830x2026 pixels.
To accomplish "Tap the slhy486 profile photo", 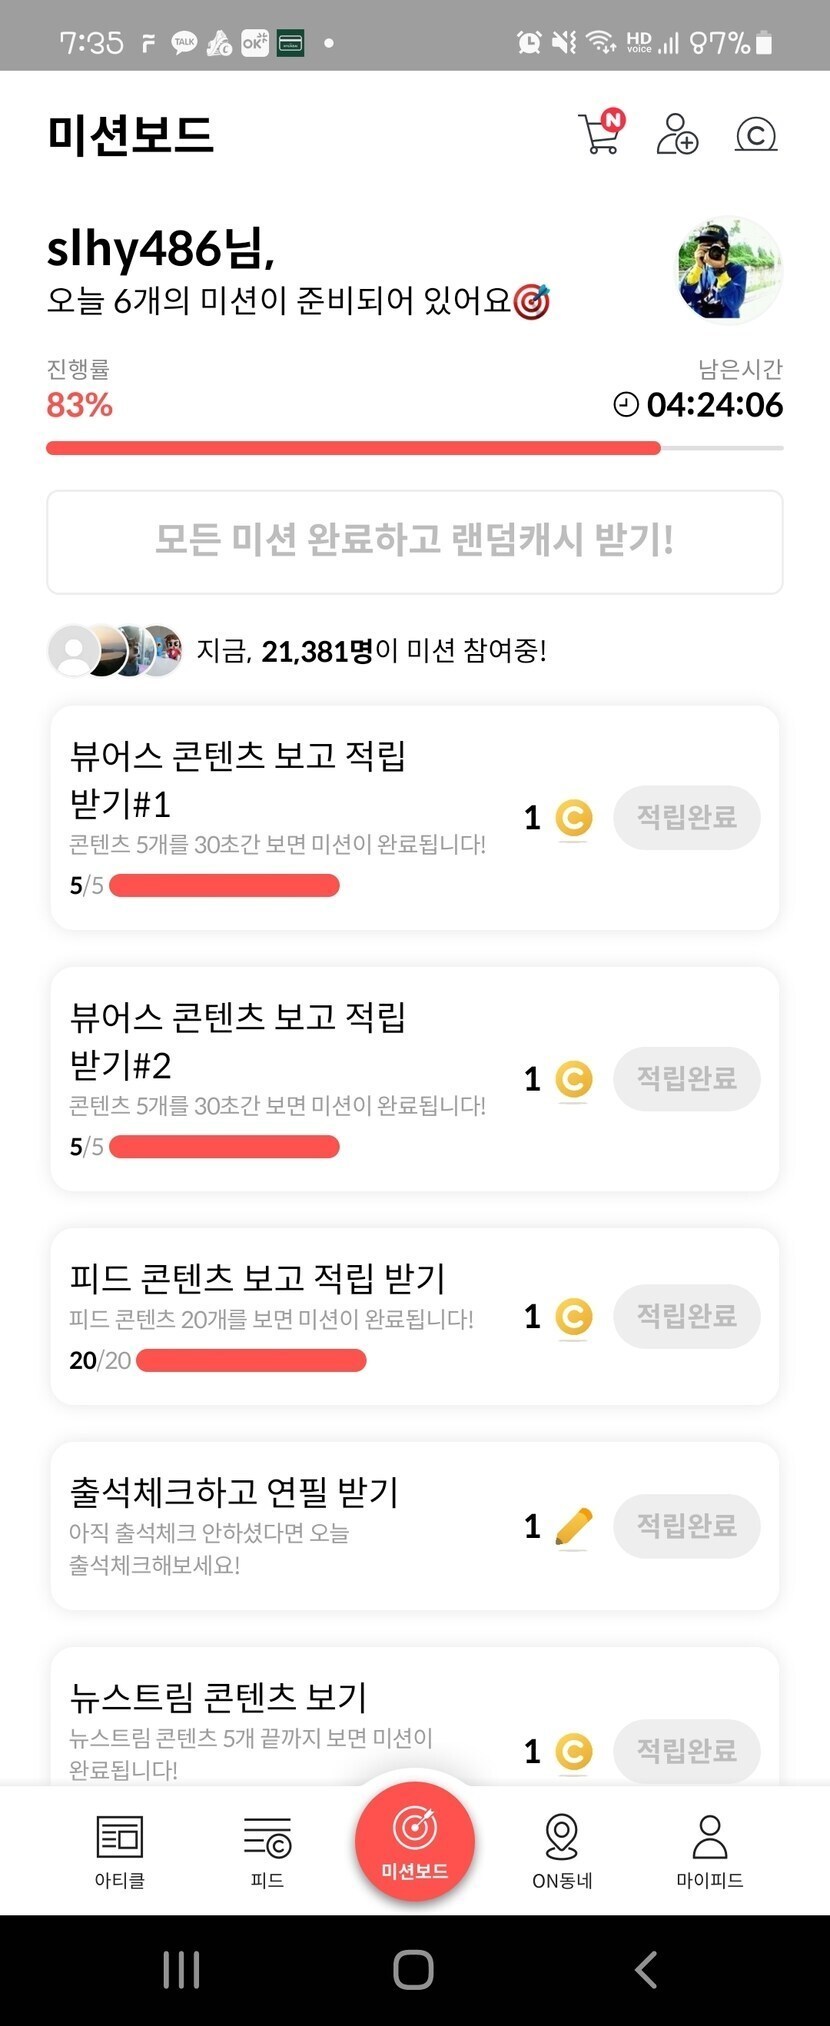I will (x=729, y=269).
